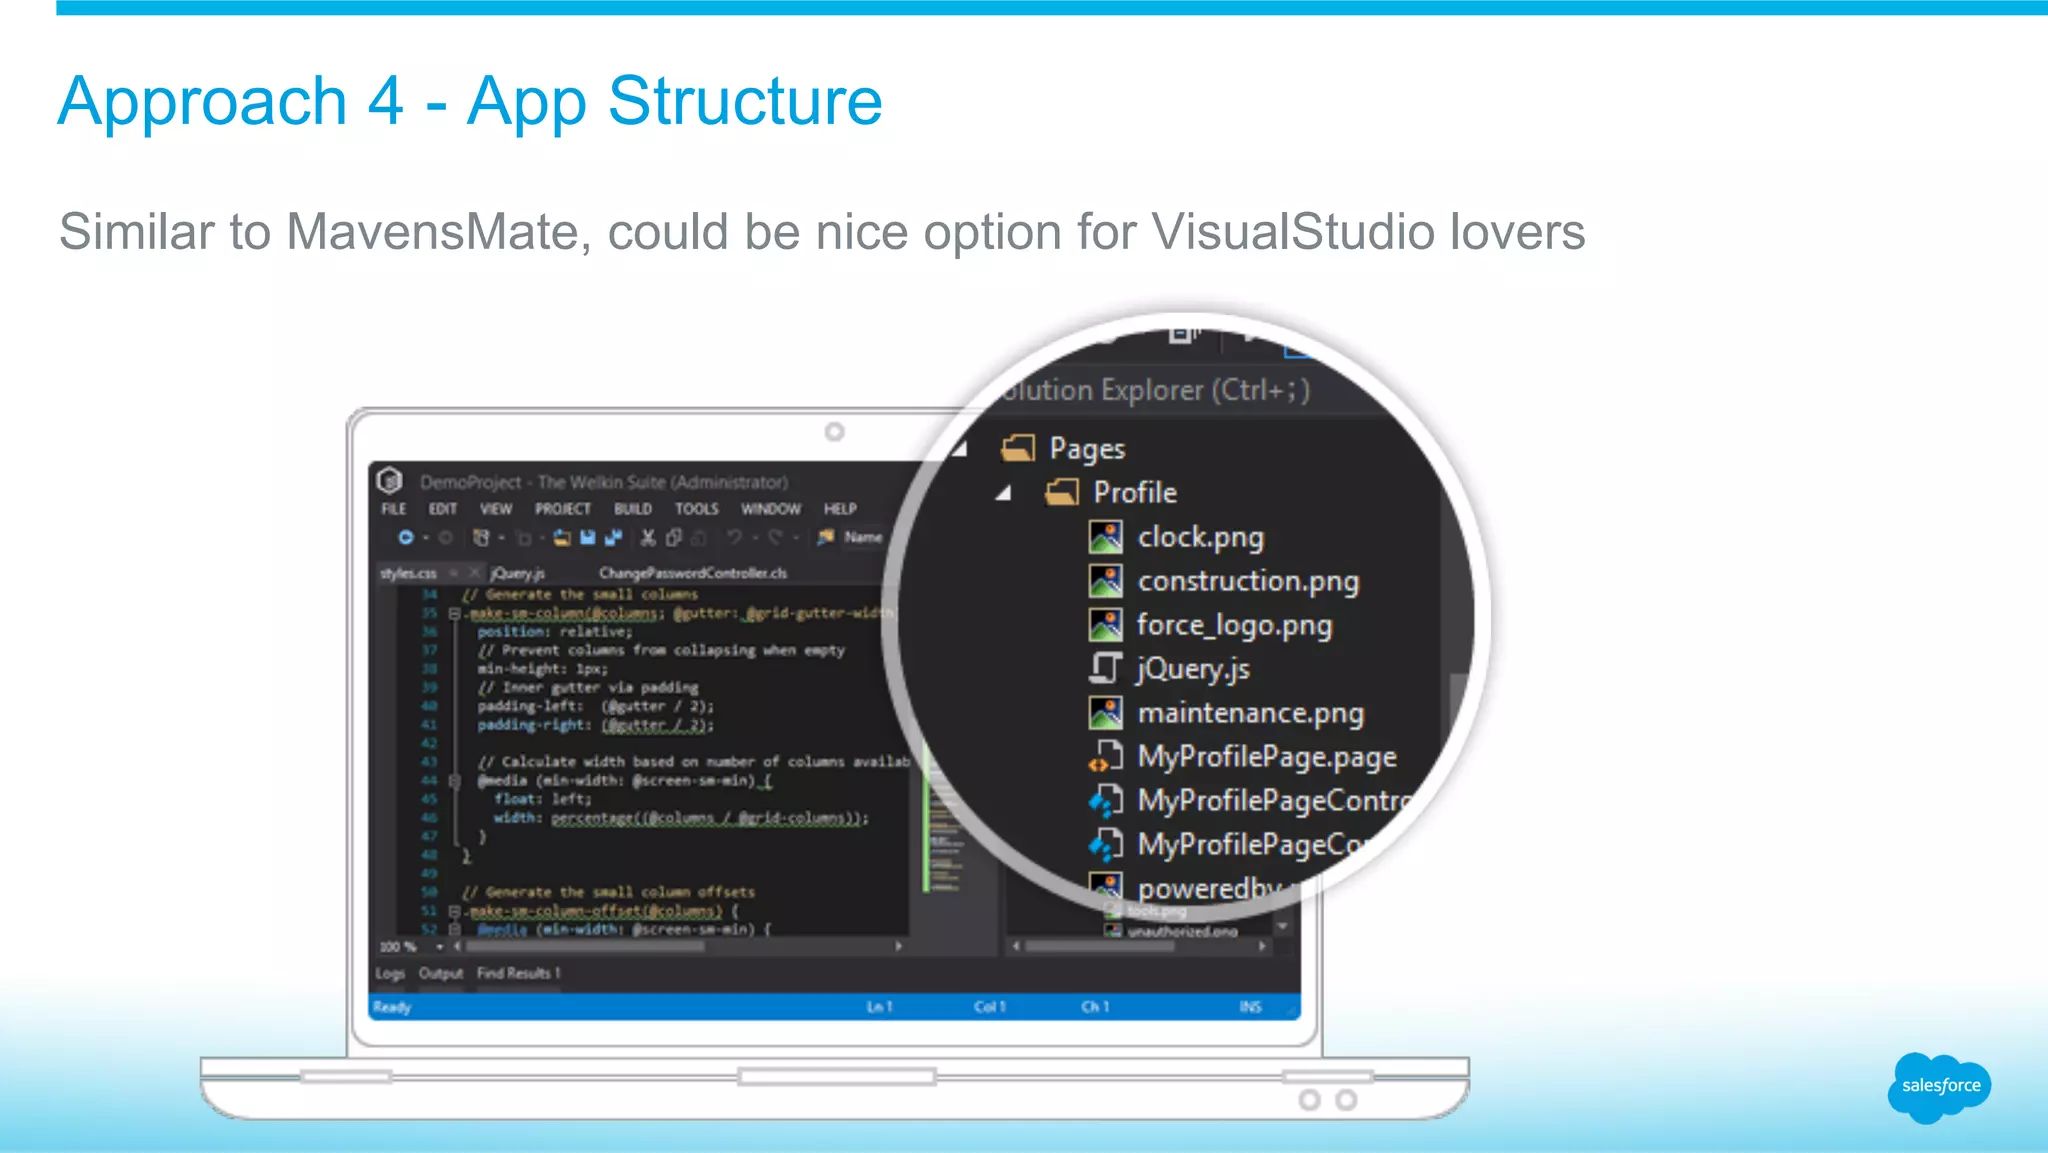Select maintenance.png in Solution Explorer
Viewport: 2048px width, 1153px height.
point(1226,713)
